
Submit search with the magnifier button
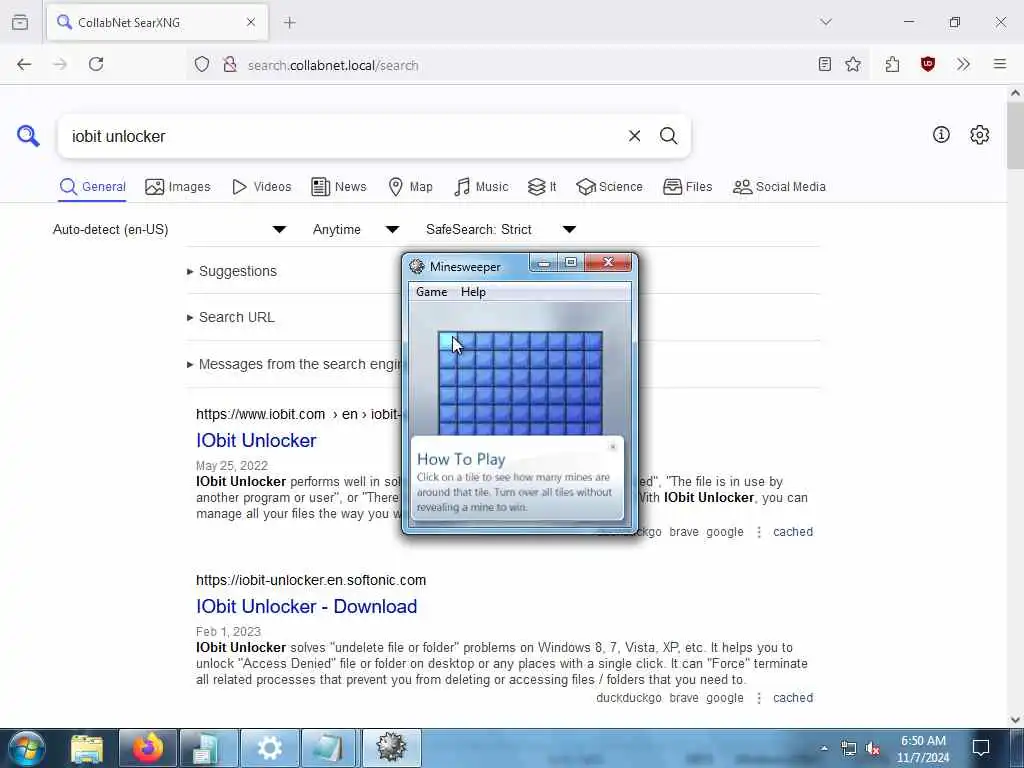coord(668,136)
